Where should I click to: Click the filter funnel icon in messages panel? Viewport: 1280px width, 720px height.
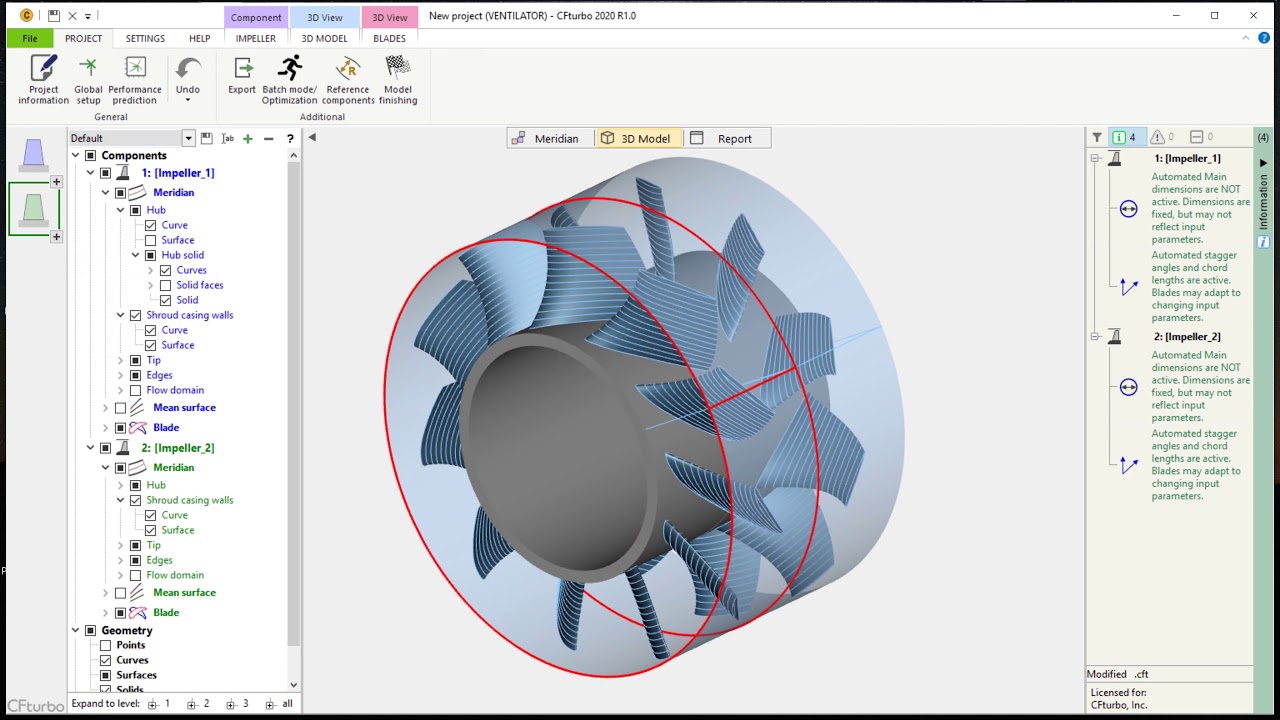point(1097,137)
